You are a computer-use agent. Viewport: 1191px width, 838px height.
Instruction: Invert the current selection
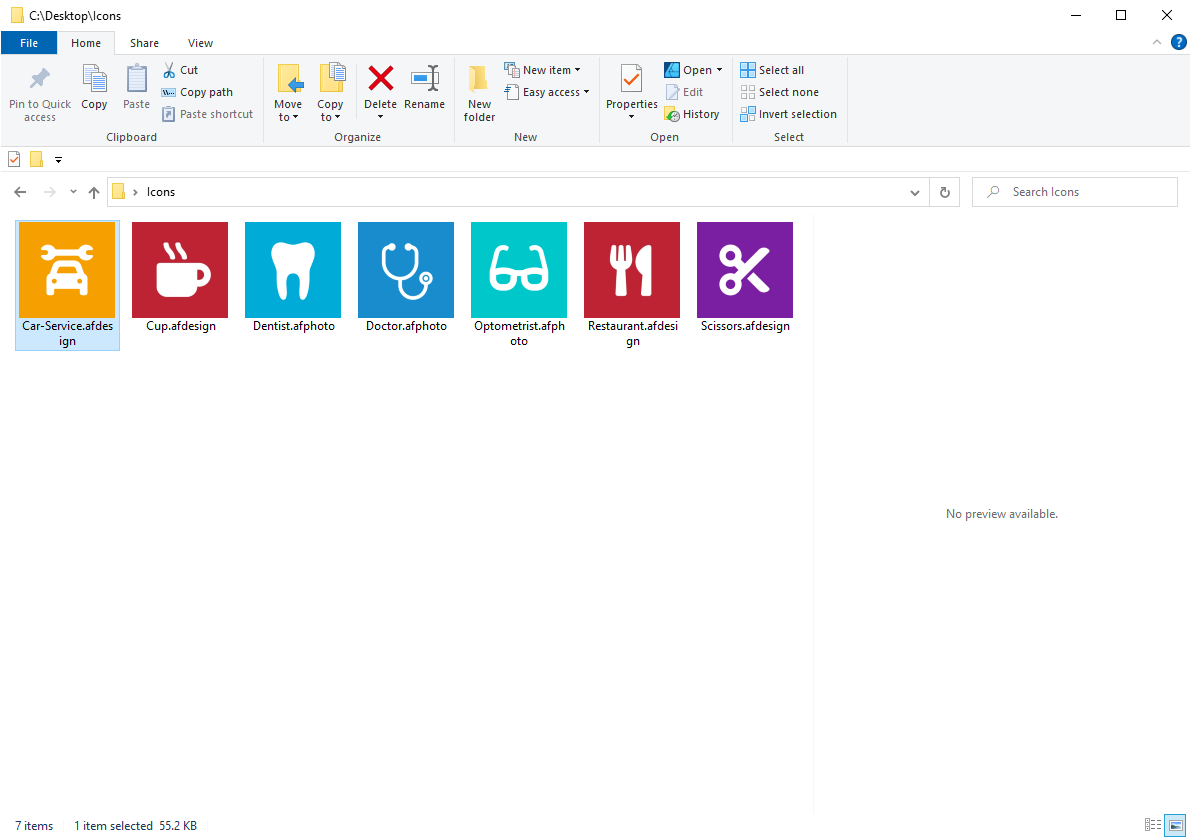[788, 113]
